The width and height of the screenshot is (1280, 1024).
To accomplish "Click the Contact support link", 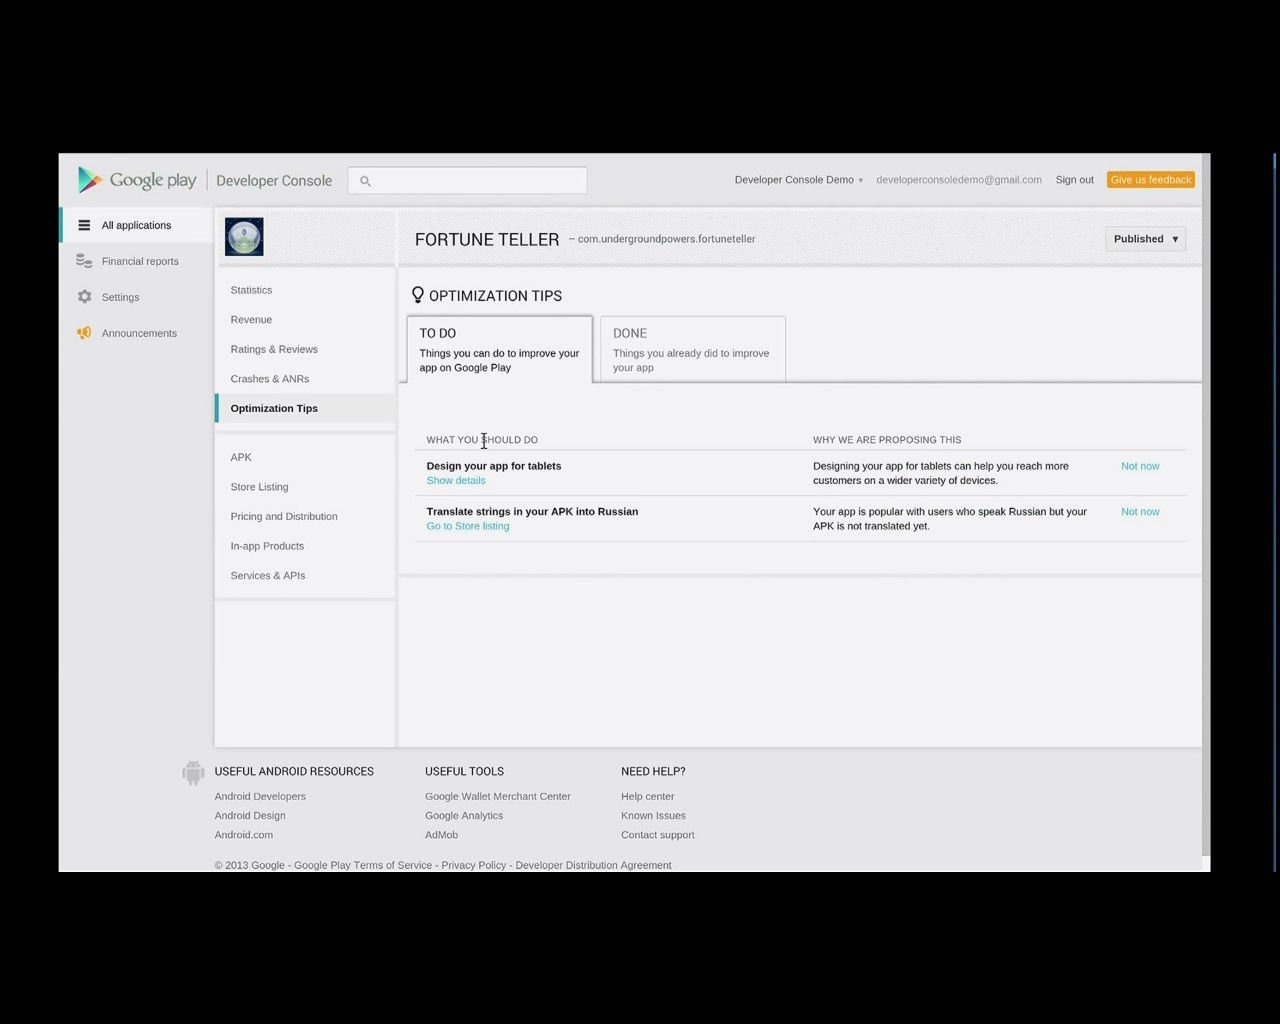I will [657, 835].
